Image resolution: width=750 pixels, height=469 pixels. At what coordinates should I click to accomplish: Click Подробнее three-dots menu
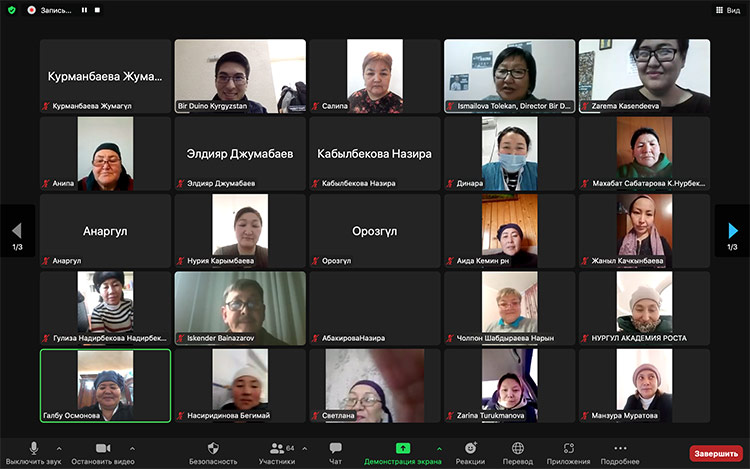(x=620, y=452)
